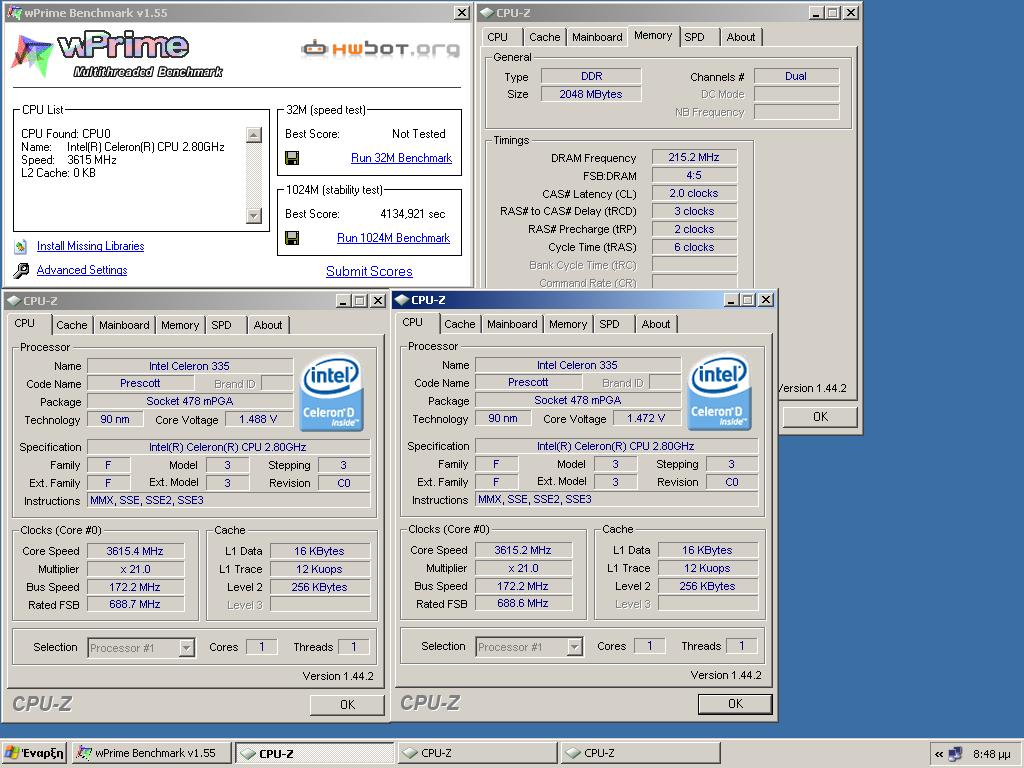
Task: Select Cache tab in Memory CPU-Z window
Action: point(544,37)
